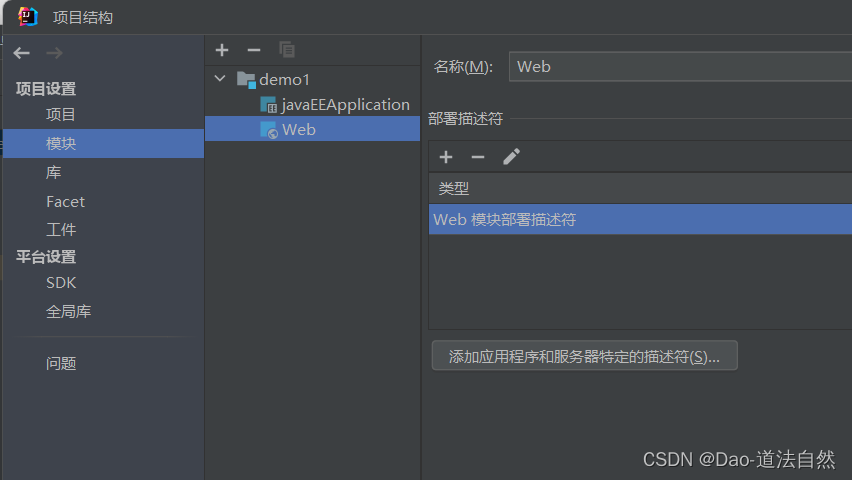Click the 名称 input field containing Web
Screen dimensions: 852x480
[x=680, y=67]
